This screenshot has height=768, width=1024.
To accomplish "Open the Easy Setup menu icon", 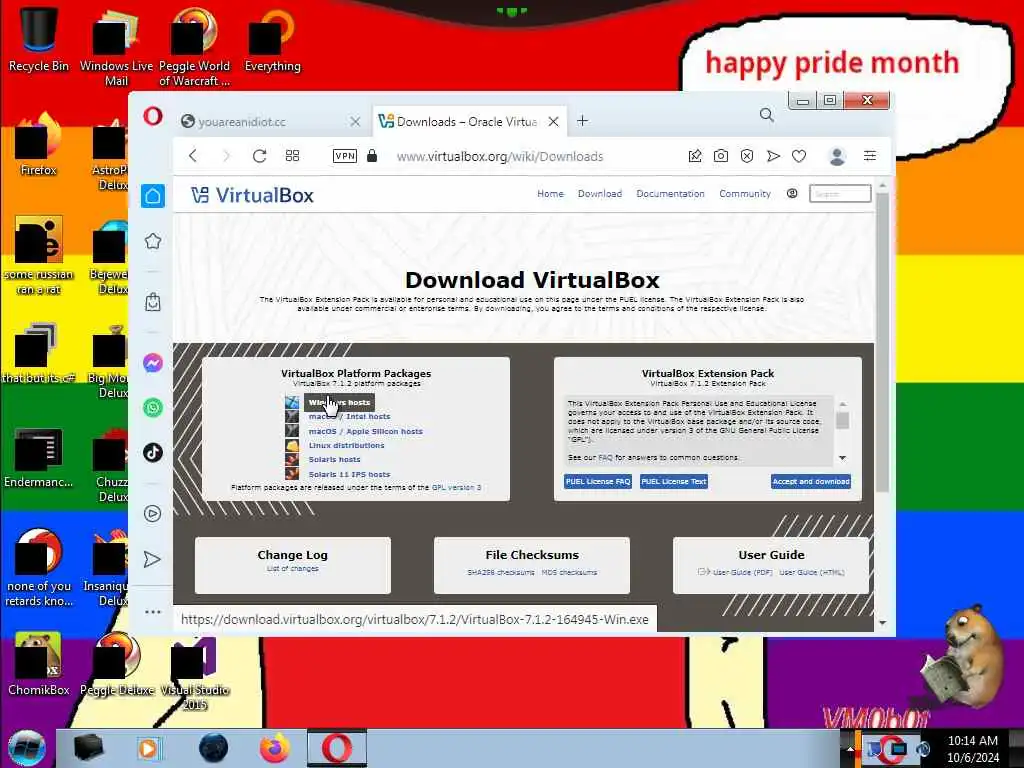I will [870, 155].
